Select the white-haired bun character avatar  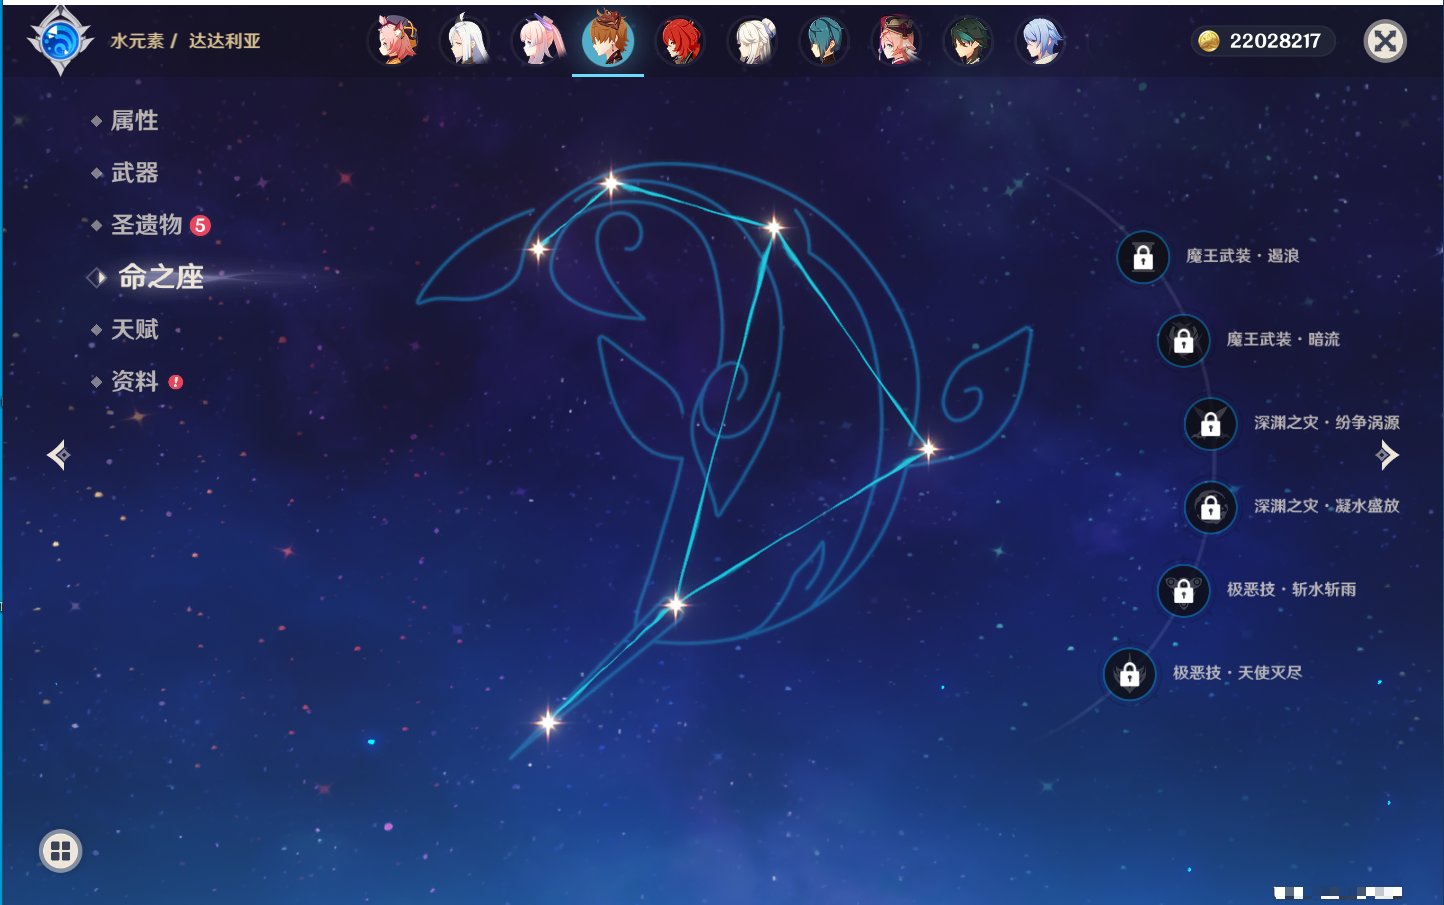[753, 41]
